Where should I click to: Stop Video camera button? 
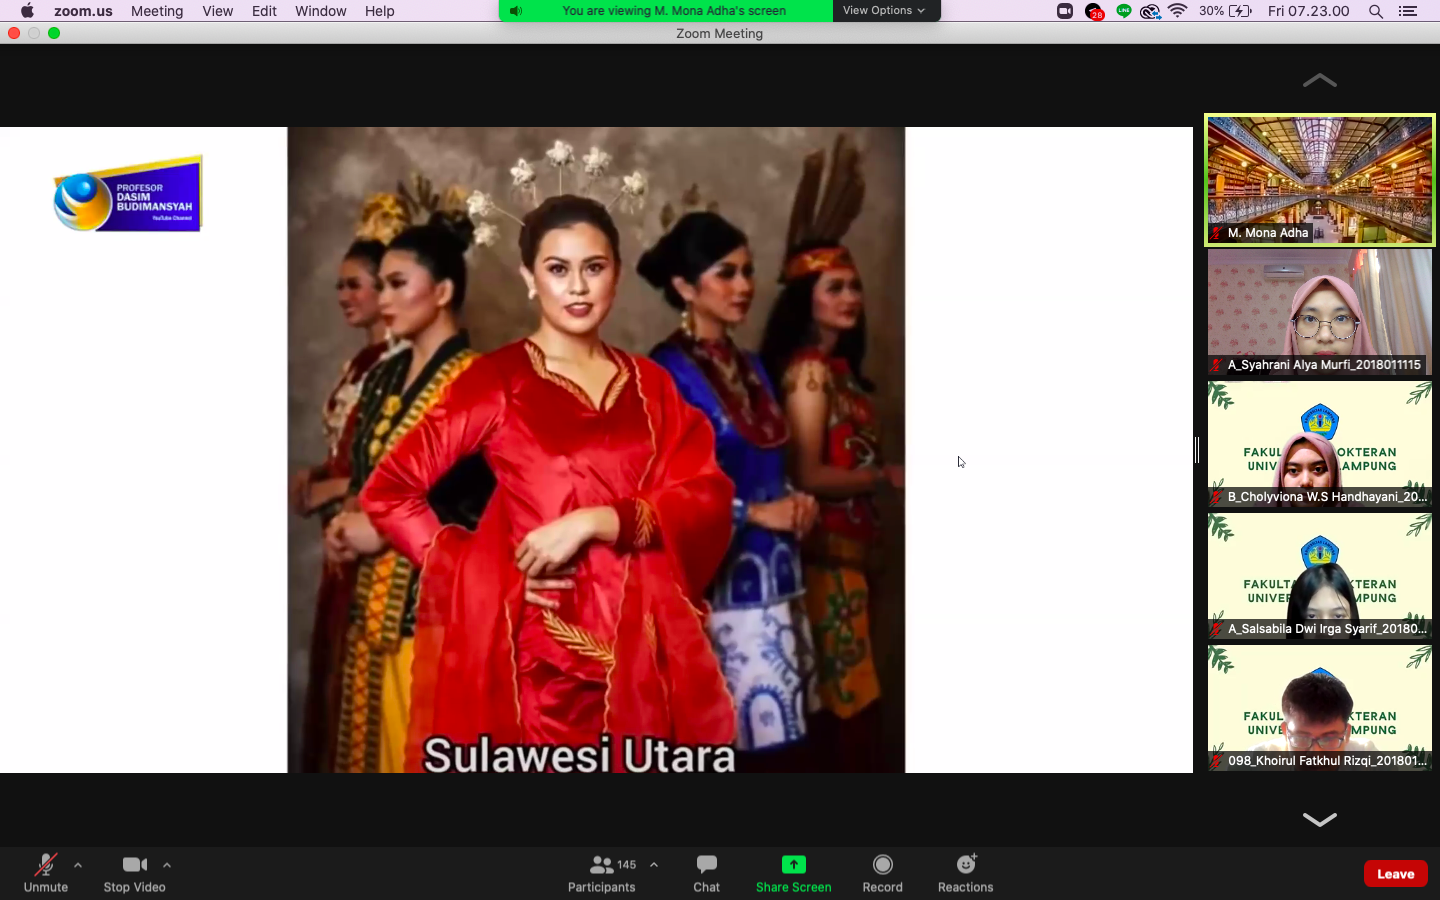click(x=135, y=872)
